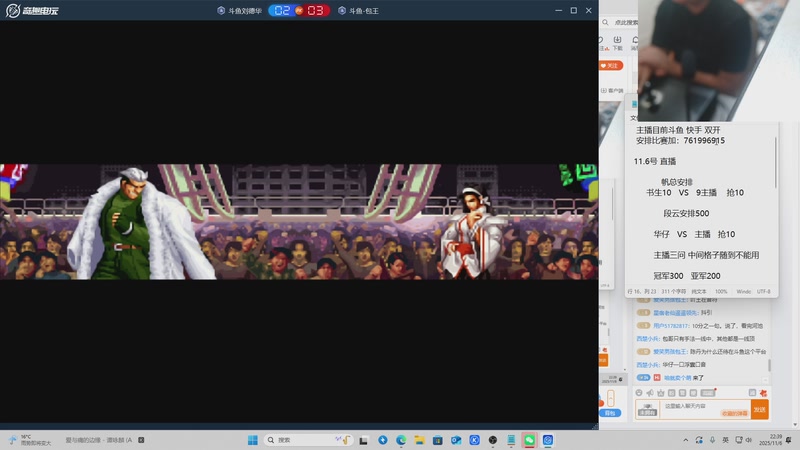800x450 pixels.
Task: Click chat message 华仔一口浮窗口音
Action: [x=671, y=365]
